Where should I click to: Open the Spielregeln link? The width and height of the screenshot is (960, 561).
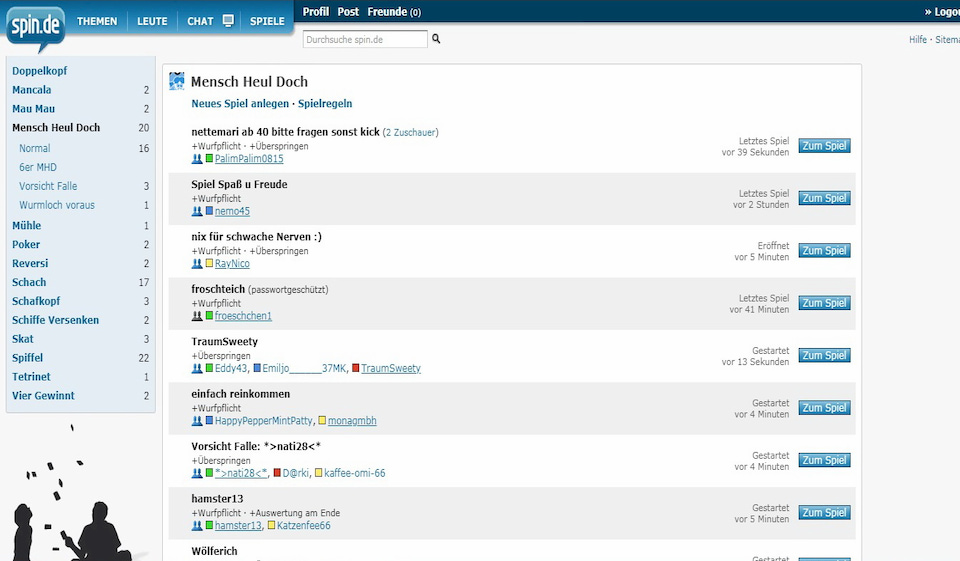tap(325, 104)
